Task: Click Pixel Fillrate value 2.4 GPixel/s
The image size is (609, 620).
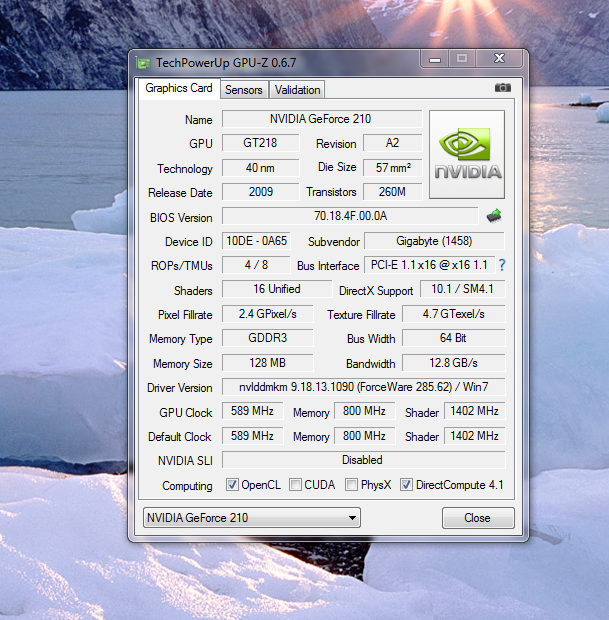Action: pos(267,314)
